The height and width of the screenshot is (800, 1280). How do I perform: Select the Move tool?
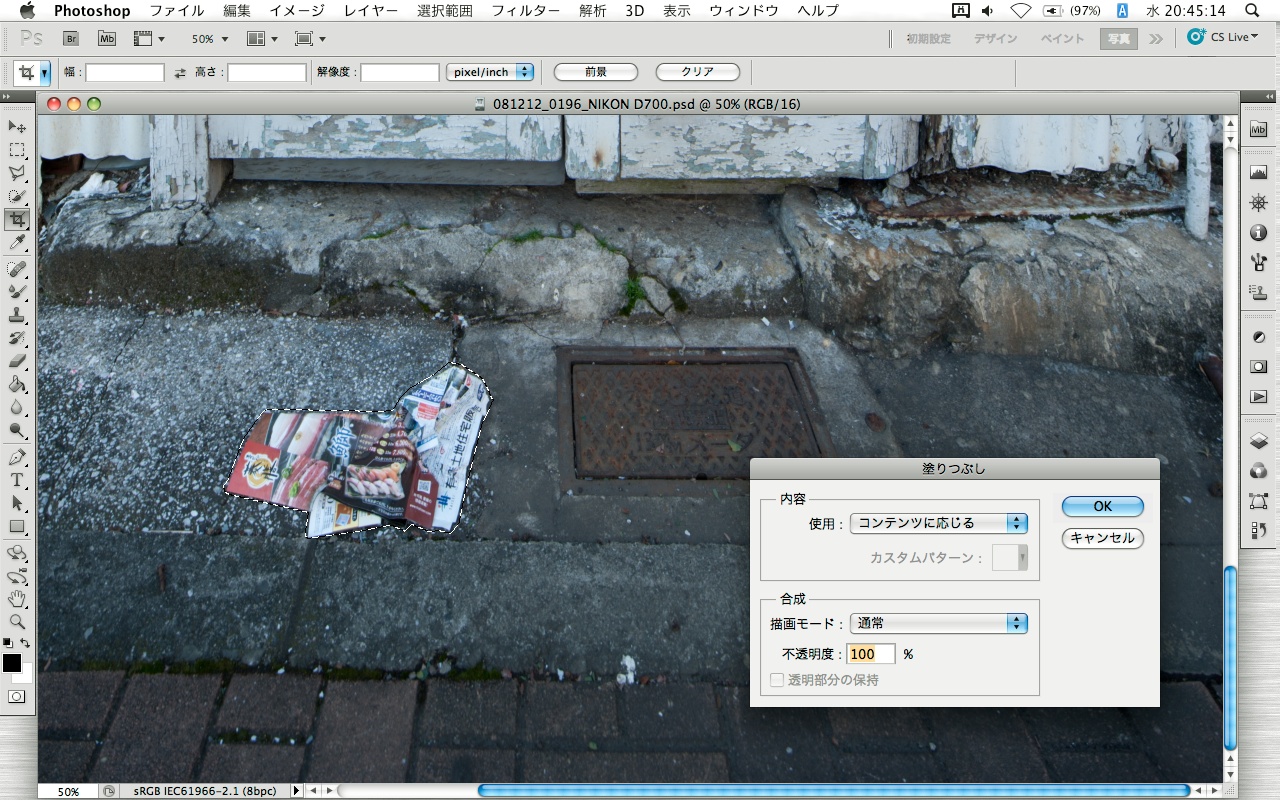pos(18,127)
